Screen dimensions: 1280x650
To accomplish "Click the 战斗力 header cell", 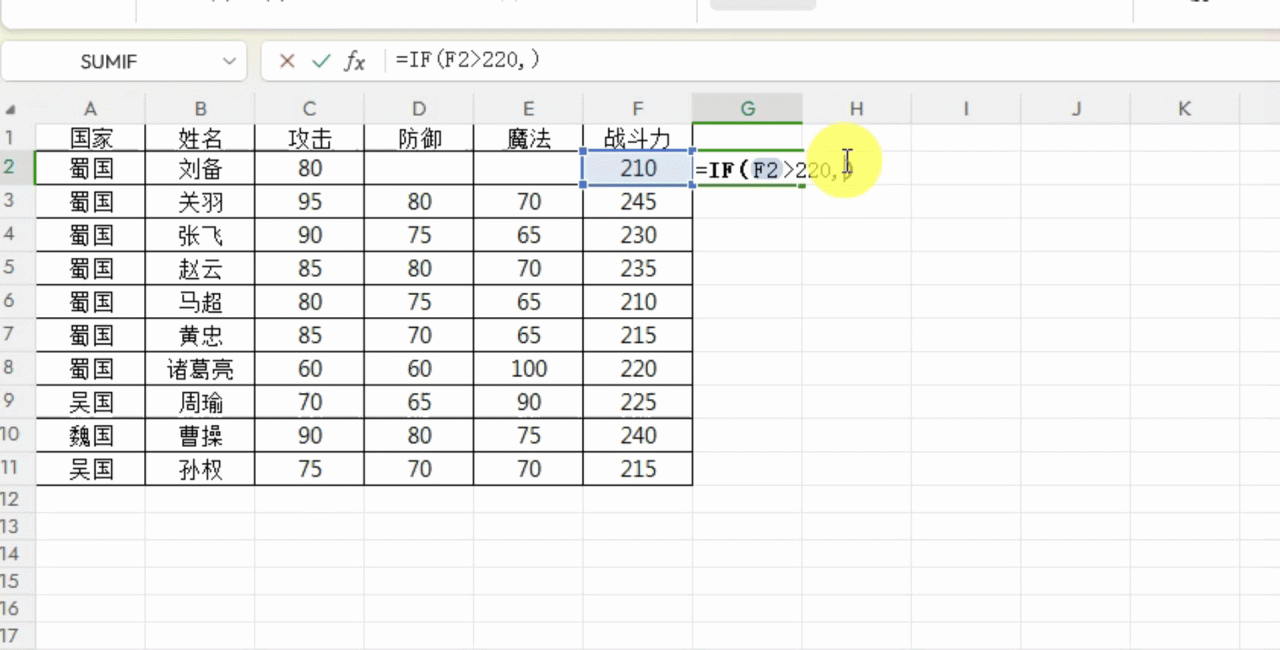I will click(x=637, y=137).
